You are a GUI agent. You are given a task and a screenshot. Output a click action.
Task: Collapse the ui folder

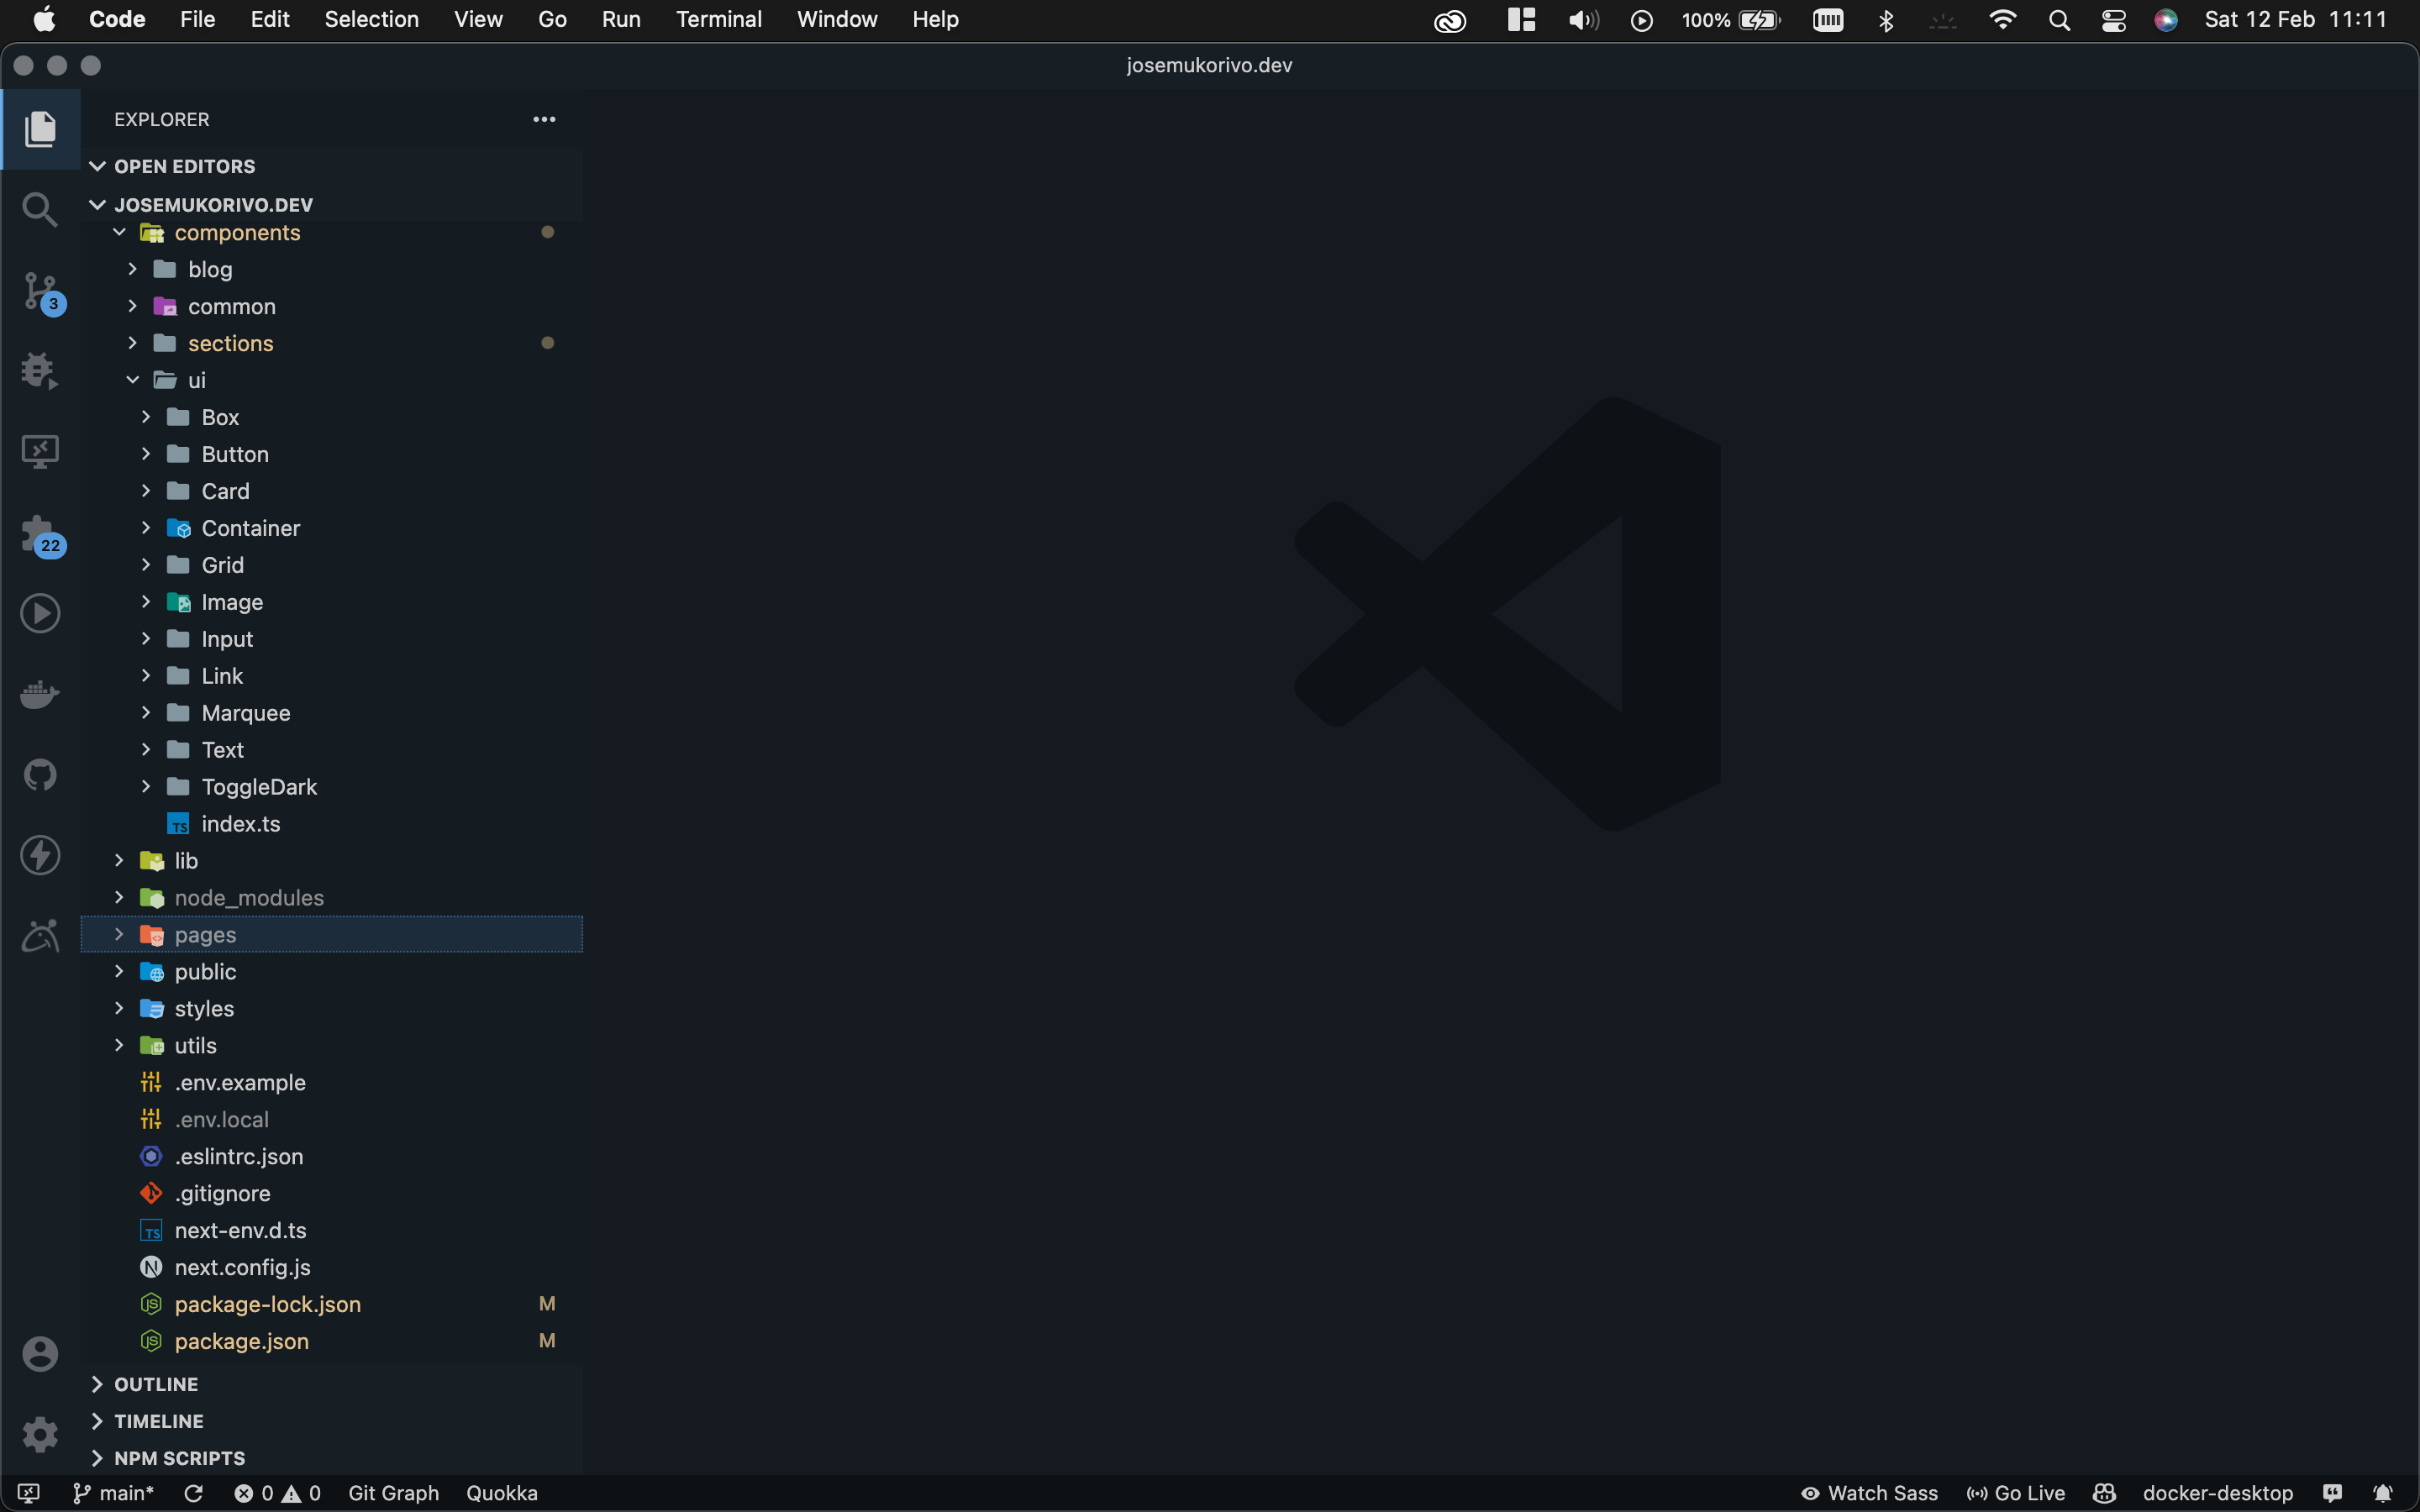[x=196, y=380]
